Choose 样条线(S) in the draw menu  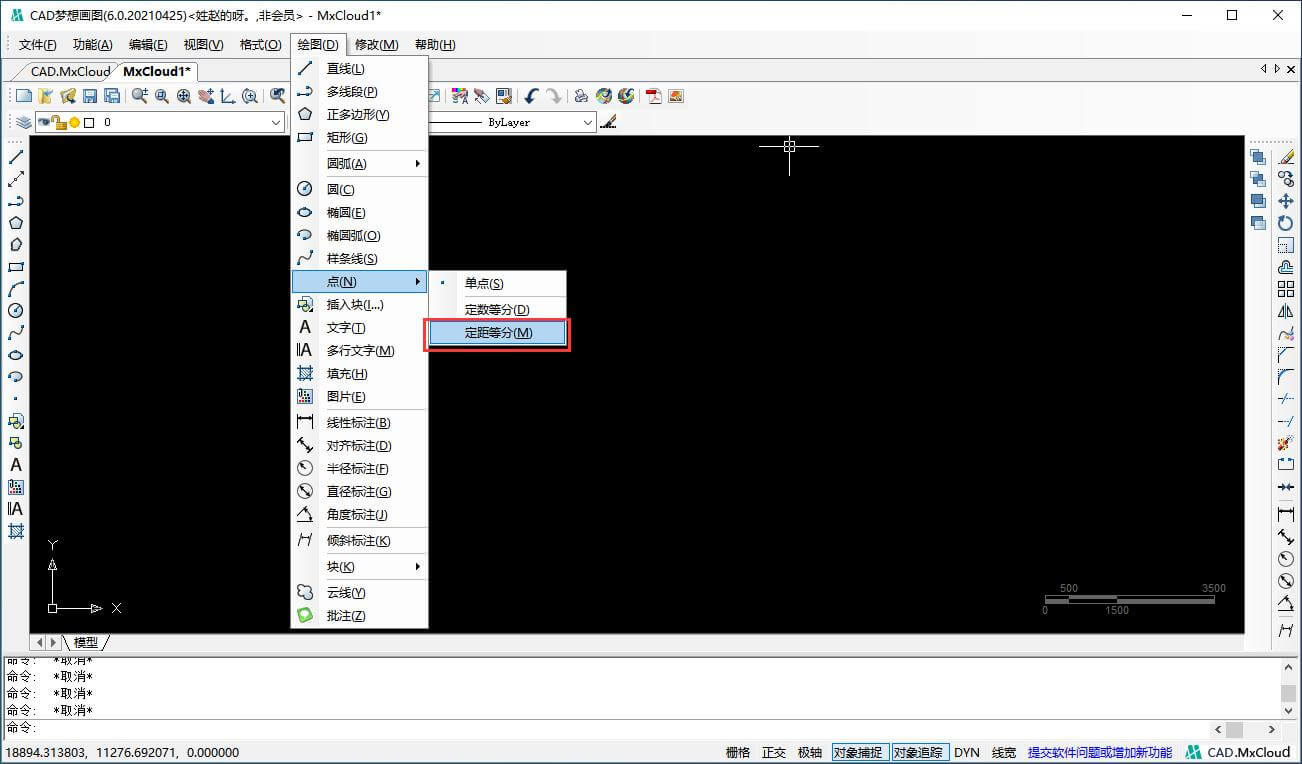click(x=360, y=259)
